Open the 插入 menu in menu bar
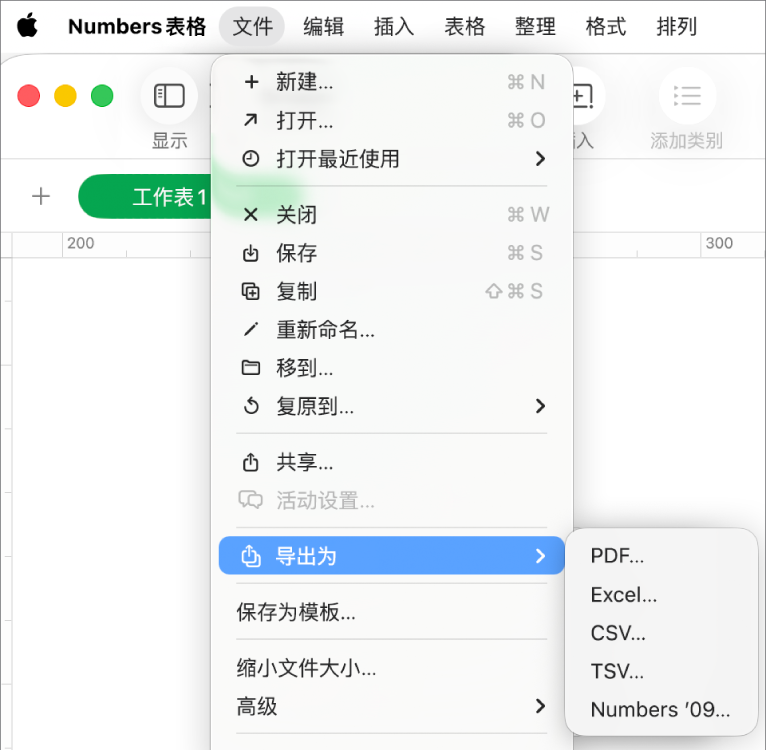Image resolution: width=766 pixels, height=750 pixels. tap(394, 26)
